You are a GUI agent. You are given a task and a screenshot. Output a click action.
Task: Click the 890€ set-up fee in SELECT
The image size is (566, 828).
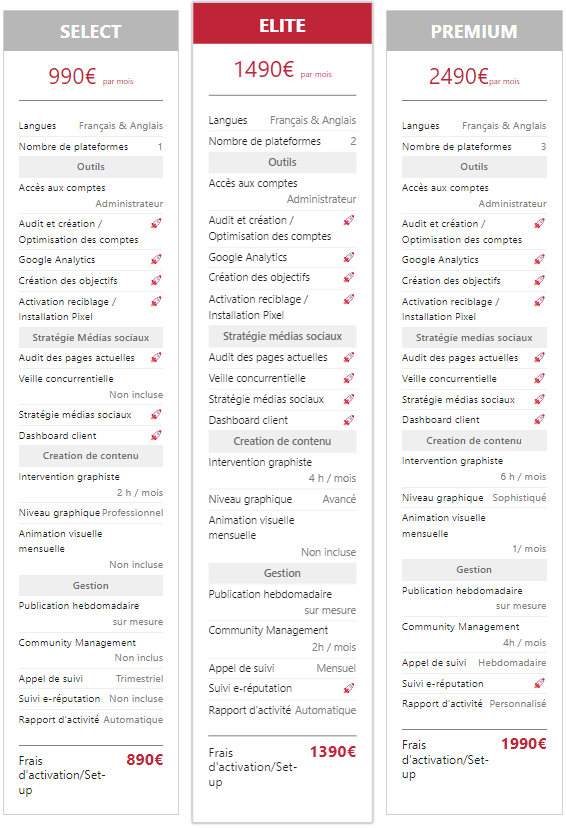pyautogui.click(x=145, y=759)
